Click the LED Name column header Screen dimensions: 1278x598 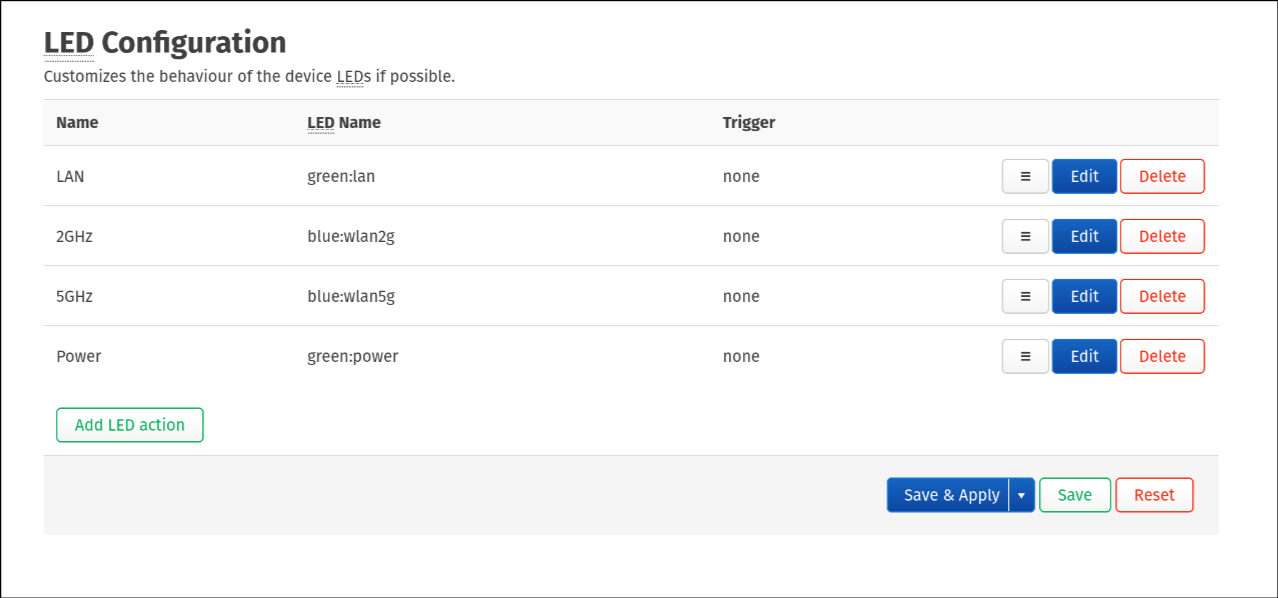(344, 123)
